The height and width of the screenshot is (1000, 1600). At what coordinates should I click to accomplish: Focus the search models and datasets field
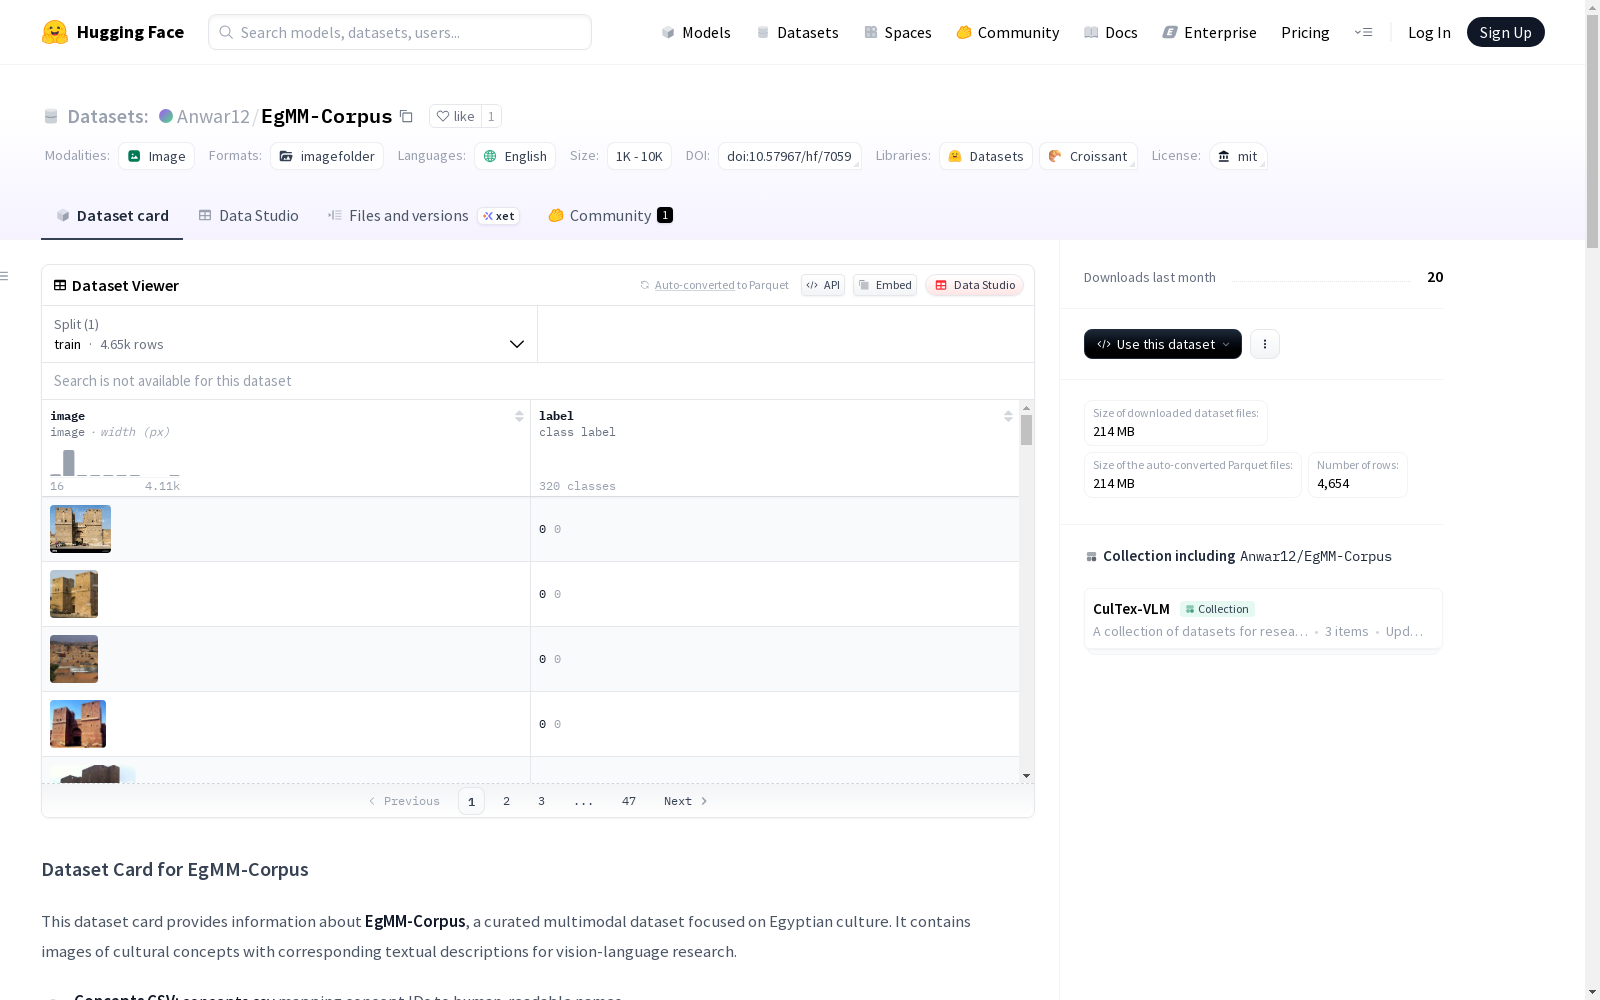coord(400,32)
